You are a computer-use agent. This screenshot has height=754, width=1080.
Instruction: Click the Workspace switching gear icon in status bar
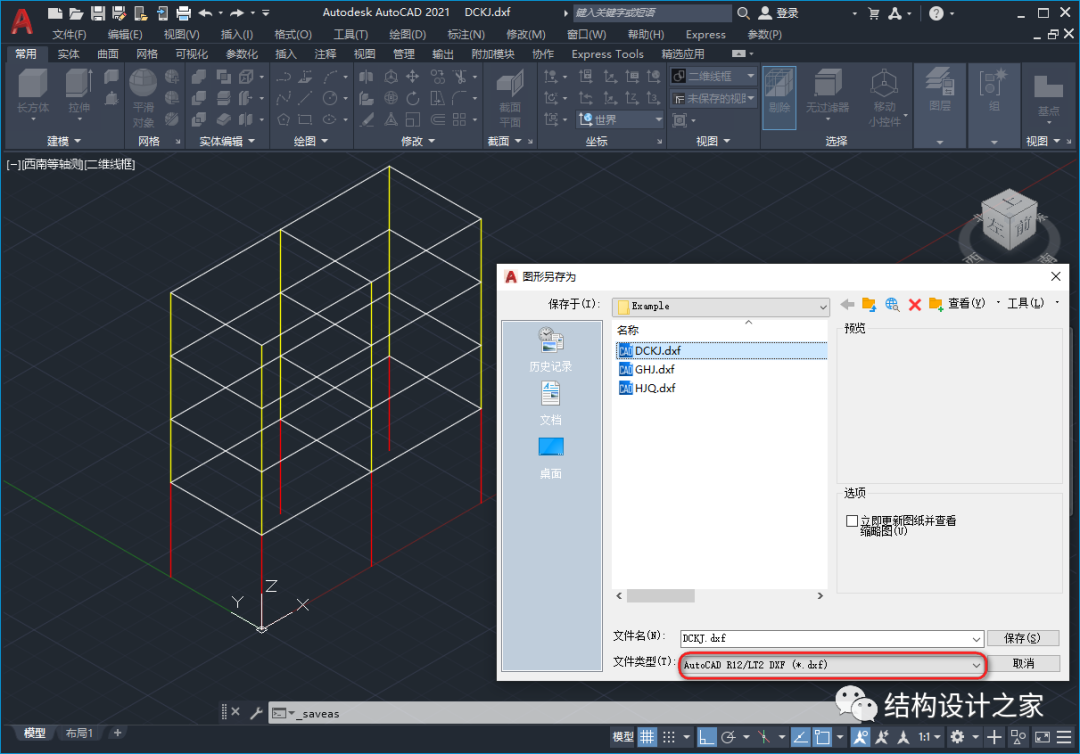(957, 737)
